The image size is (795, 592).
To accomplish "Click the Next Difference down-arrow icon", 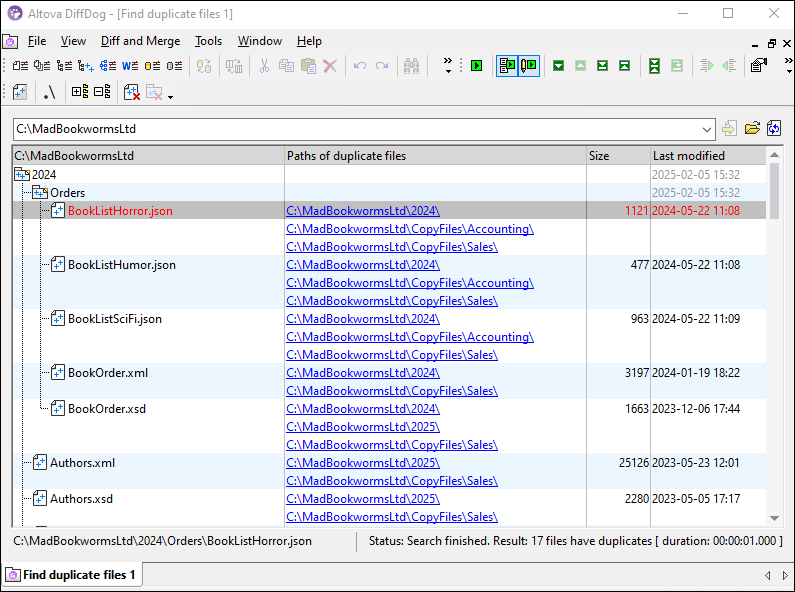I will (559, 66).
